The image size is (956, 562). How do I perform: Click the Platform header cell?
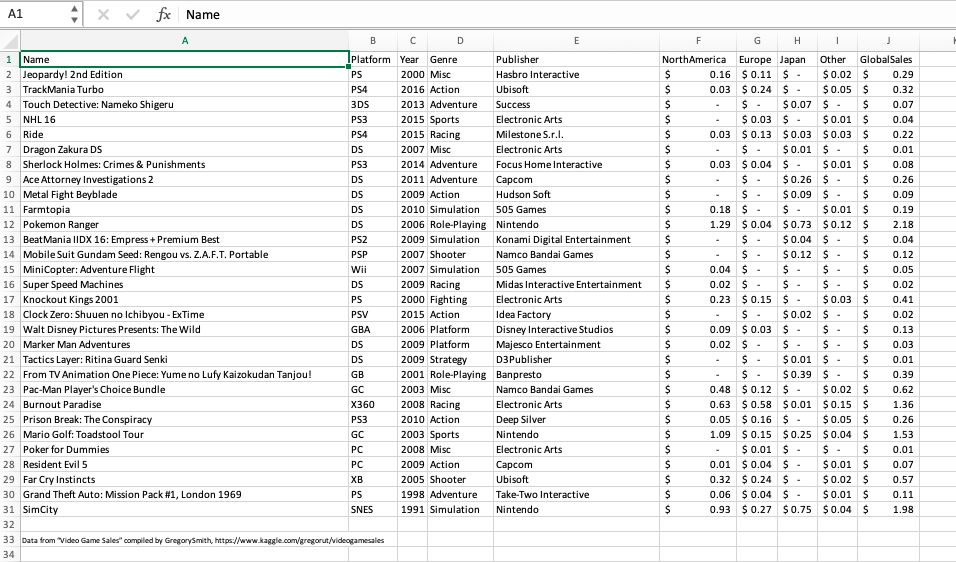(x=373, y=60)
